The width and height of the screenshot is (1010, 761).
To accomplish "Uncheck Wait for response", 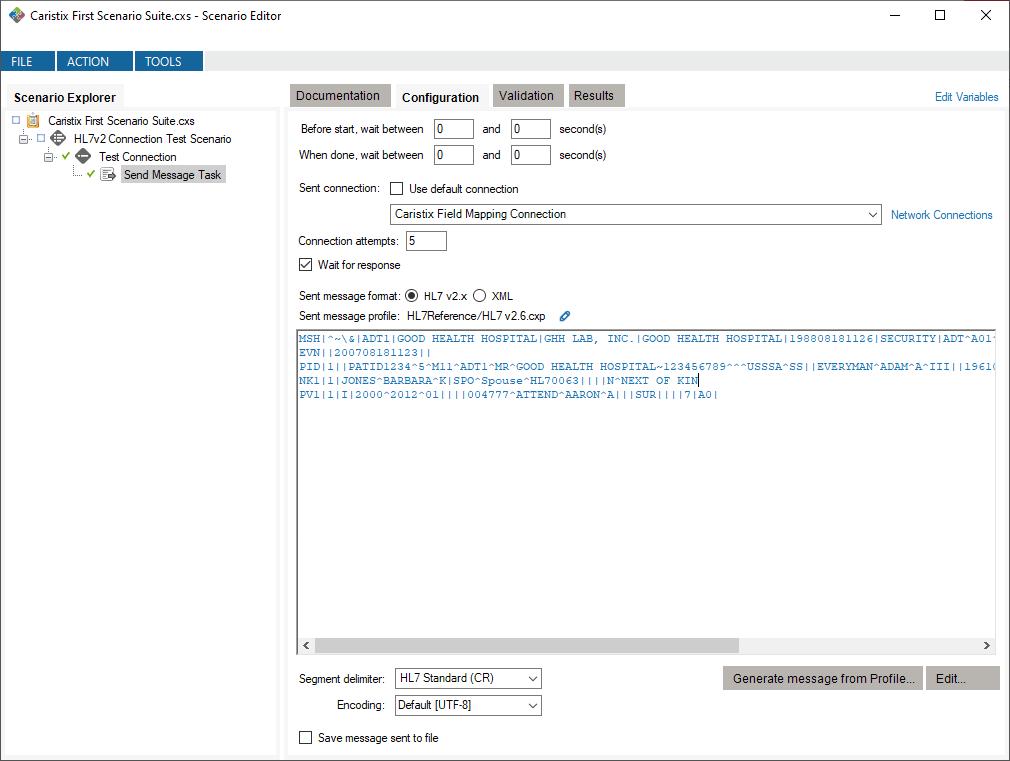I will 305,264.
